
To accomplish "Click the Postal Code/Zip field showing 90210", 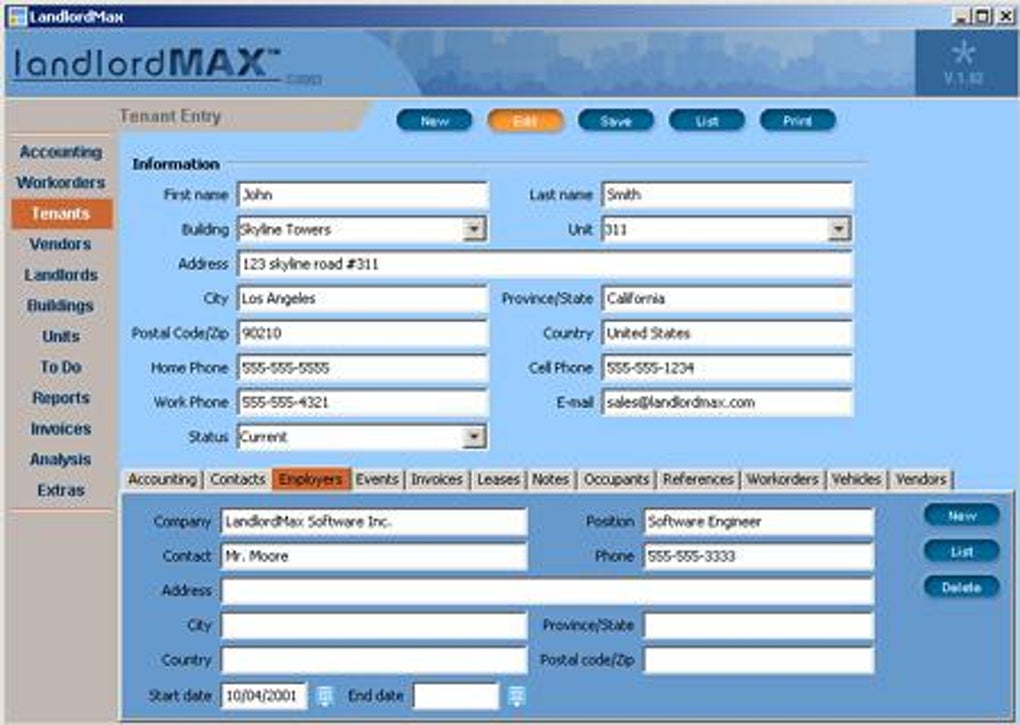I will (363, 334).
